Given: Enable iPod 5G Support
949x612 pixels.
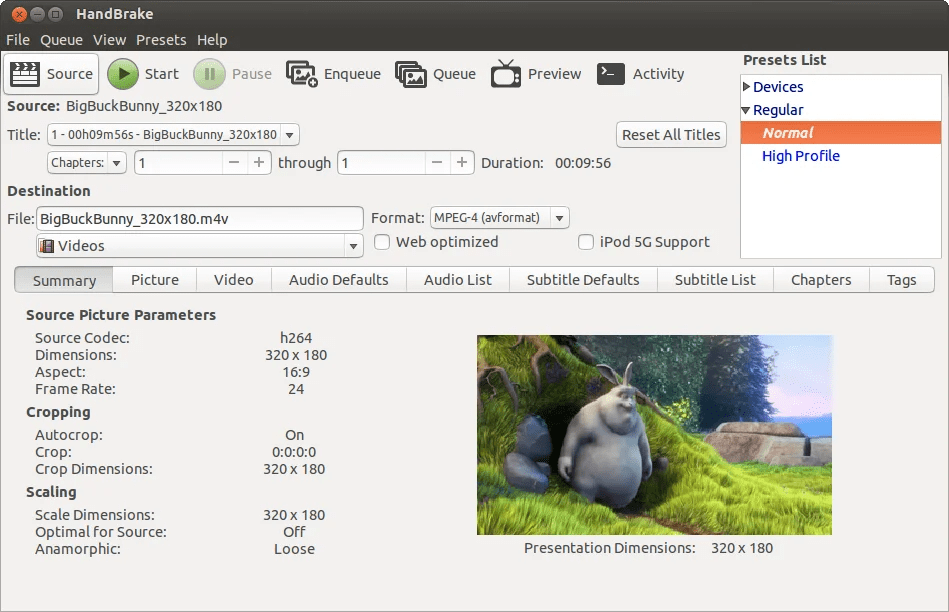Looking at the screenshot, I should [585, 241].
